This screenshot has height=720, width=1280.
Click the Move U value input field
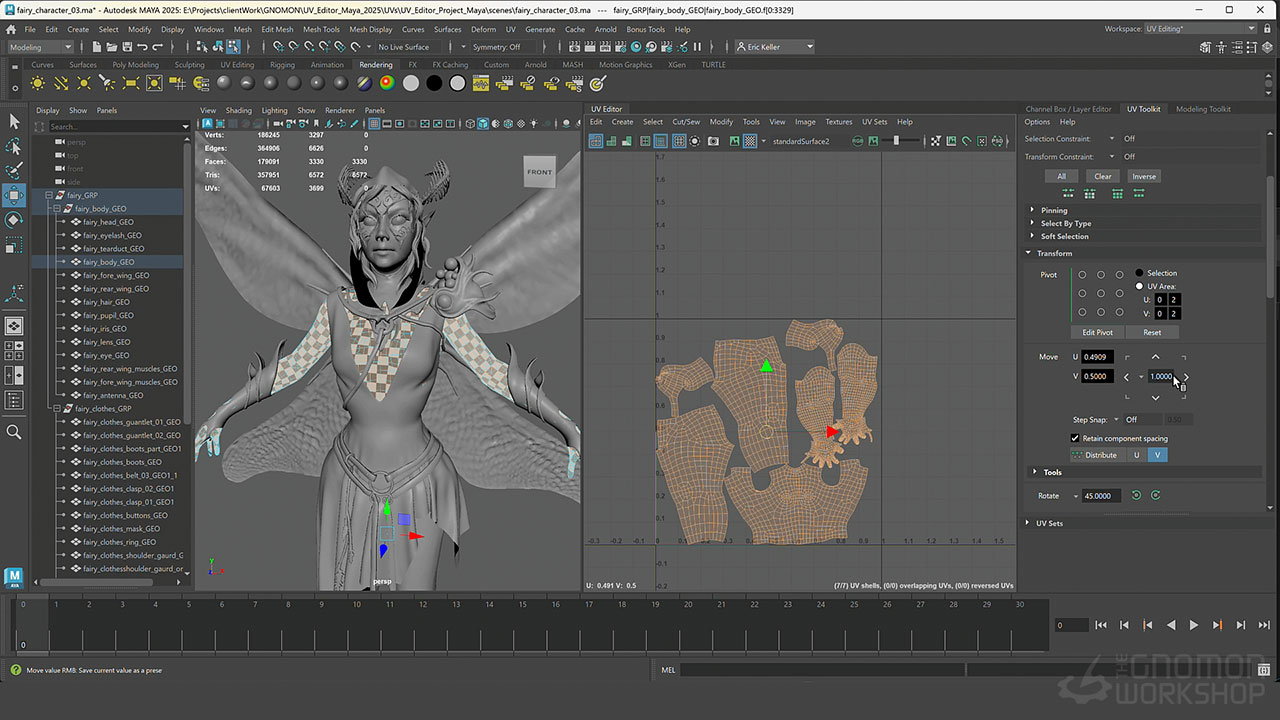pos(1097,357)
